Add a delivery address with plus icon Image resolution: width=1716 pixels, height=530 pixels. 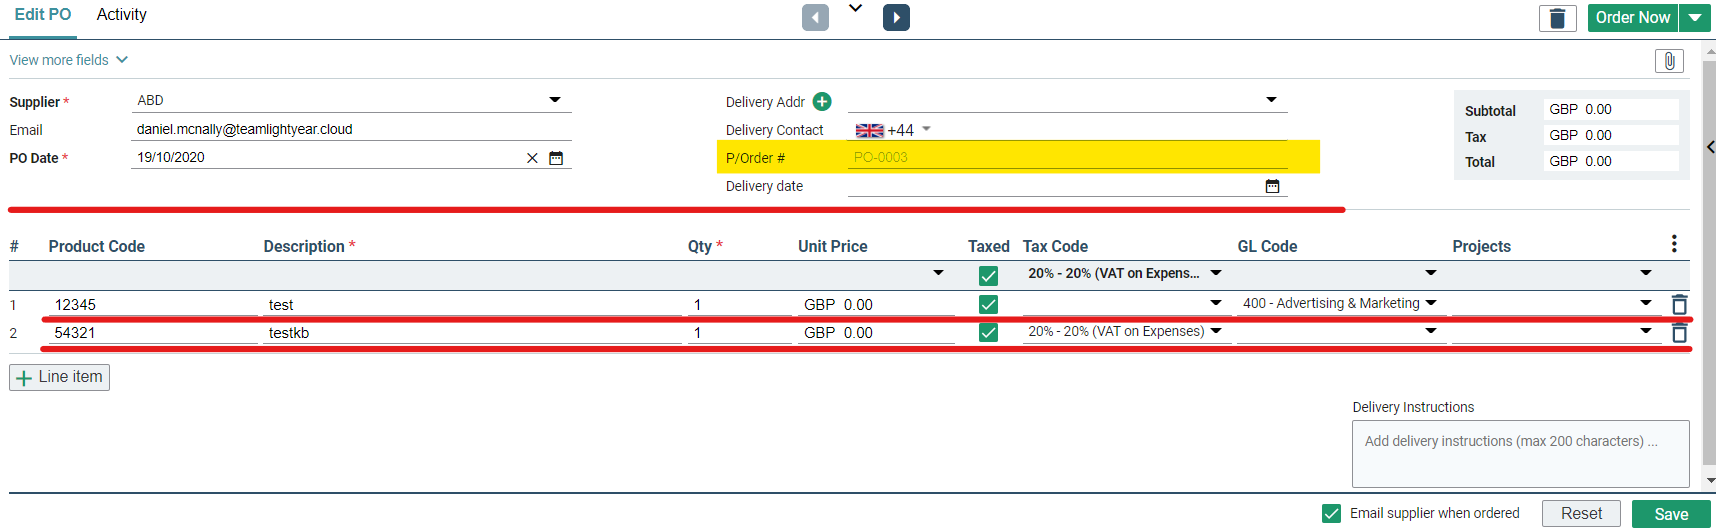[x=822, y=101]
